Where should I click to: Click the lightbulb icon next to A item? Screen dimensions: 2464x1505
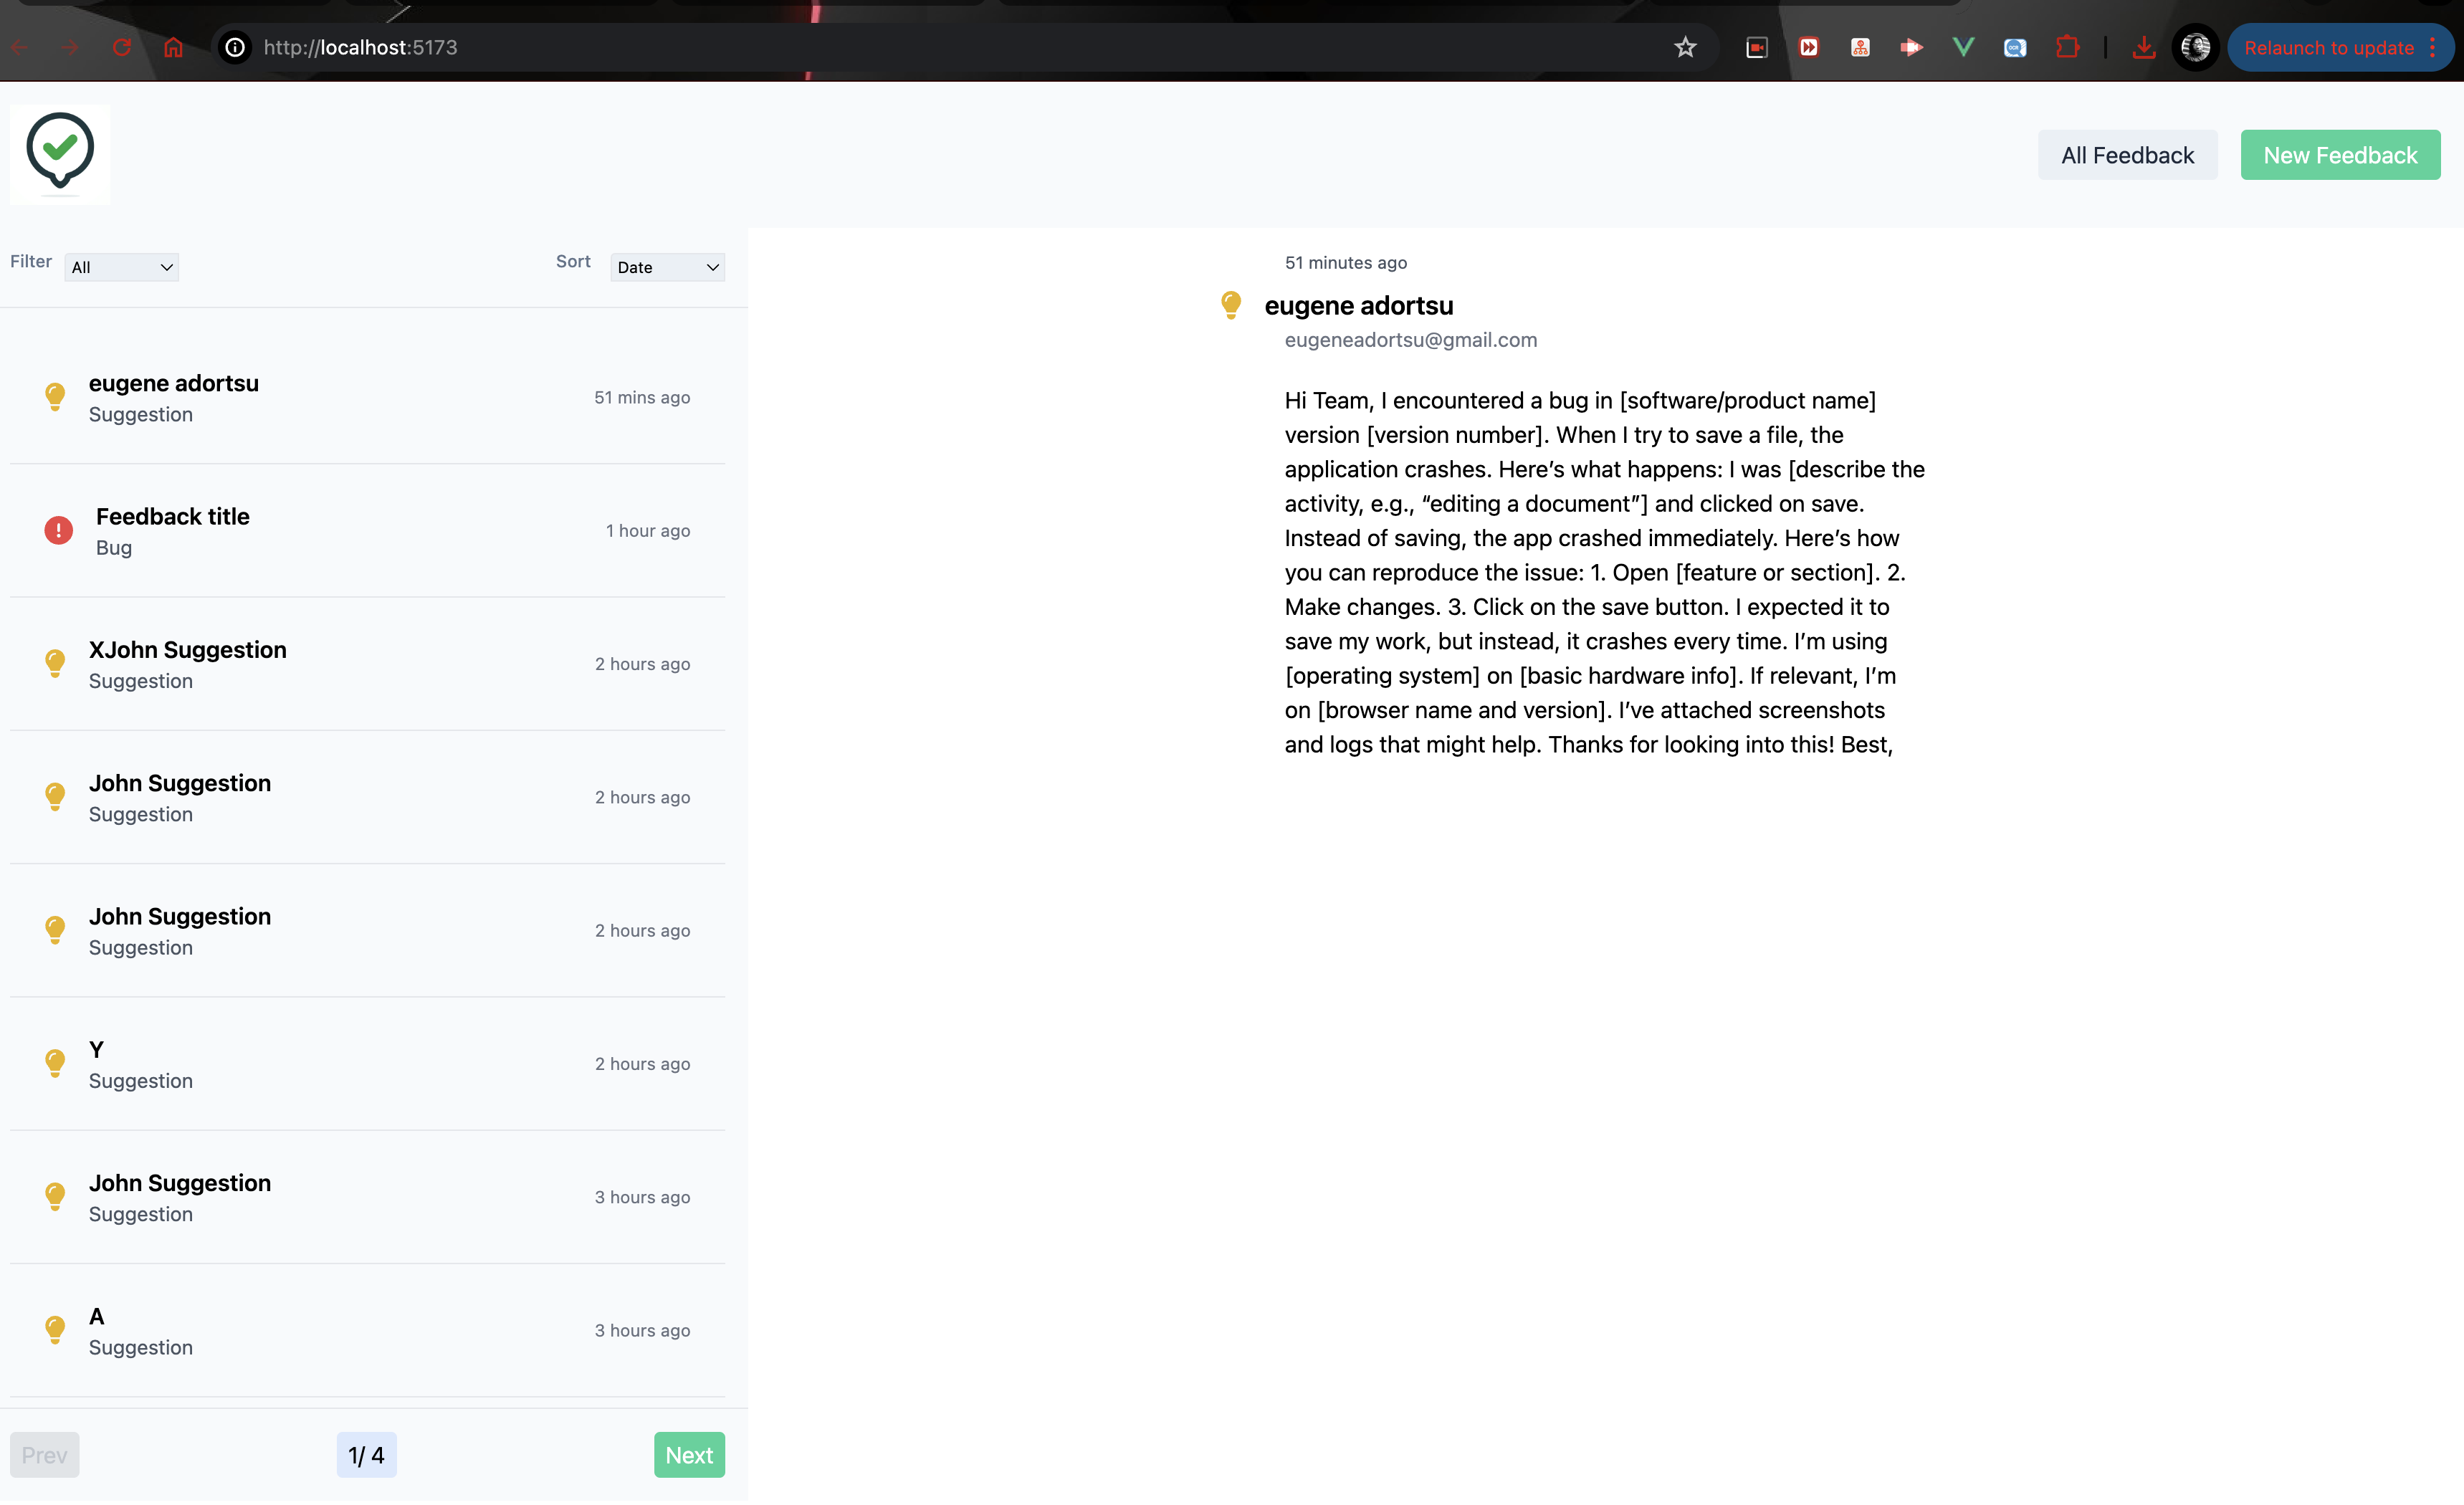click(55, 1329)
